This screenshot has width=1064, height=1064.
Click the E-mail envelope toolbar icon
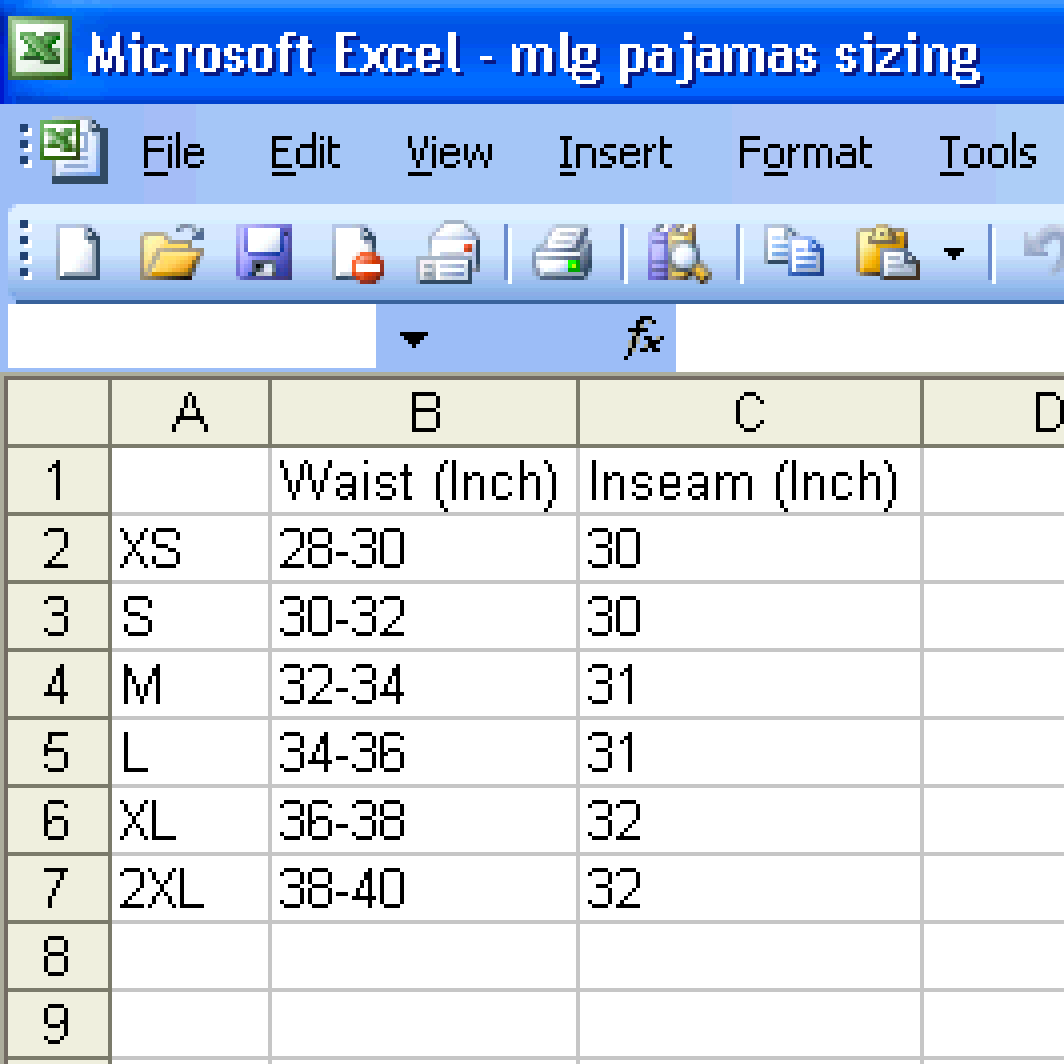(448, 251)
